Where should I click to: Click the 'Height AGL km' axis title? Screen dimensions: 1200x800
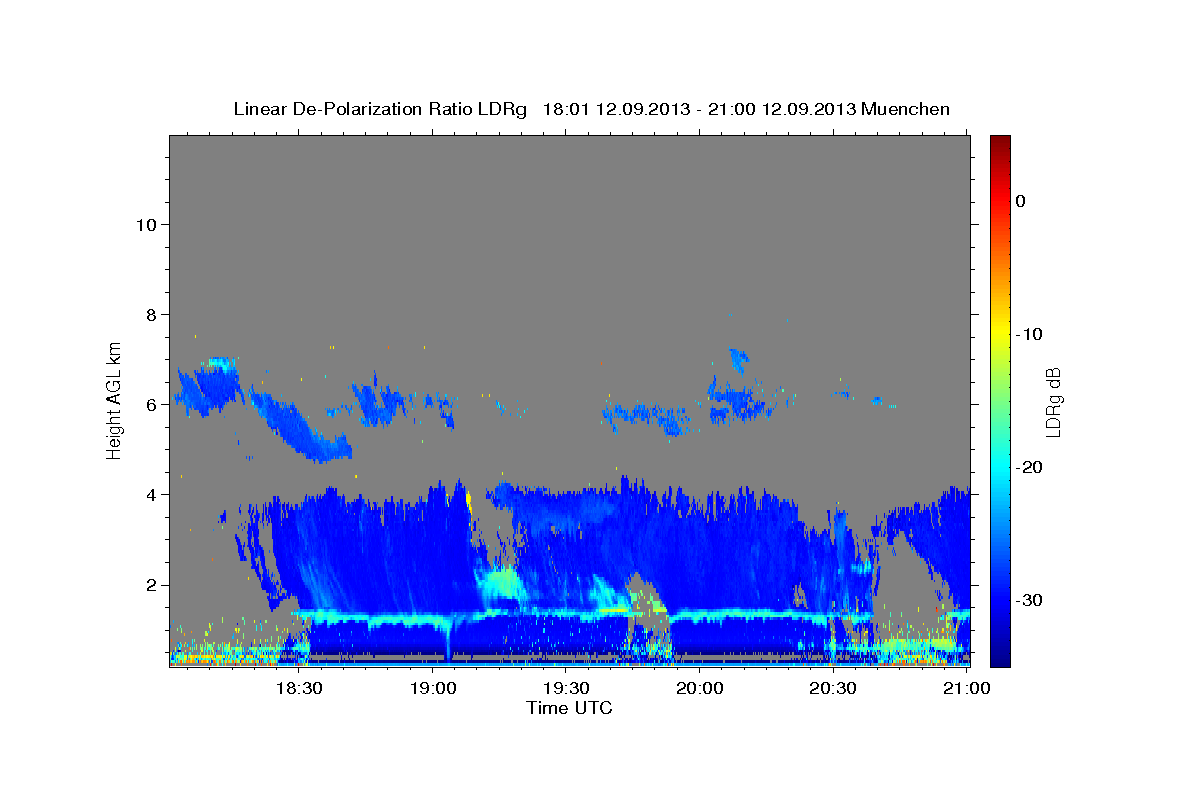click(115, 399)
